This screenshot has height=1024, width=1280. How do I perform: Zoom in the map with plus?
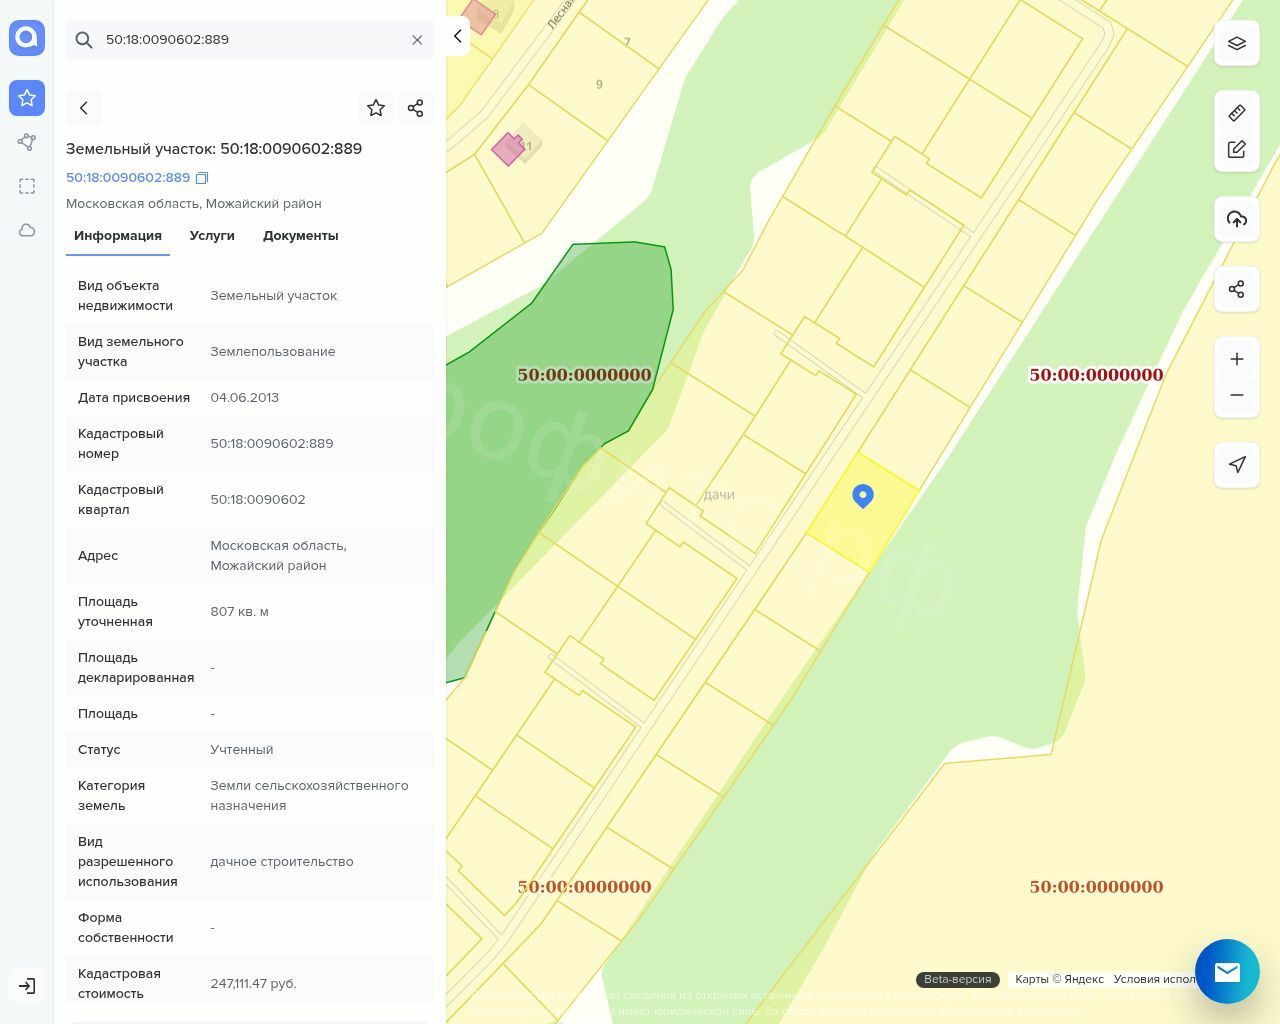tap(1236, 359)
